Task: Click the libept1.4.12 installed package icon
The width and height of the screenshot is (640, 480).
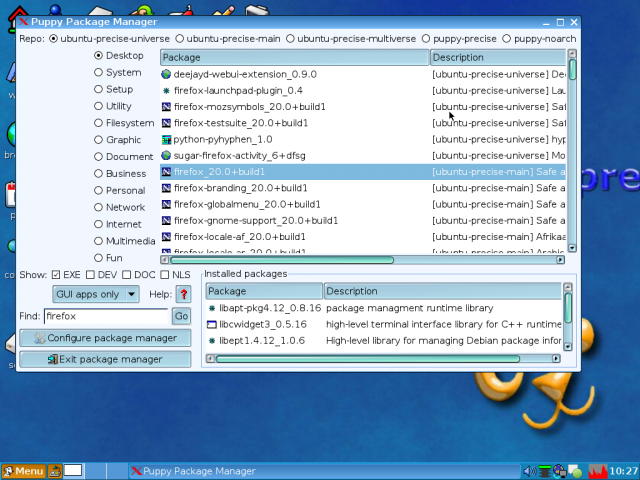Action: coord(211,341)
